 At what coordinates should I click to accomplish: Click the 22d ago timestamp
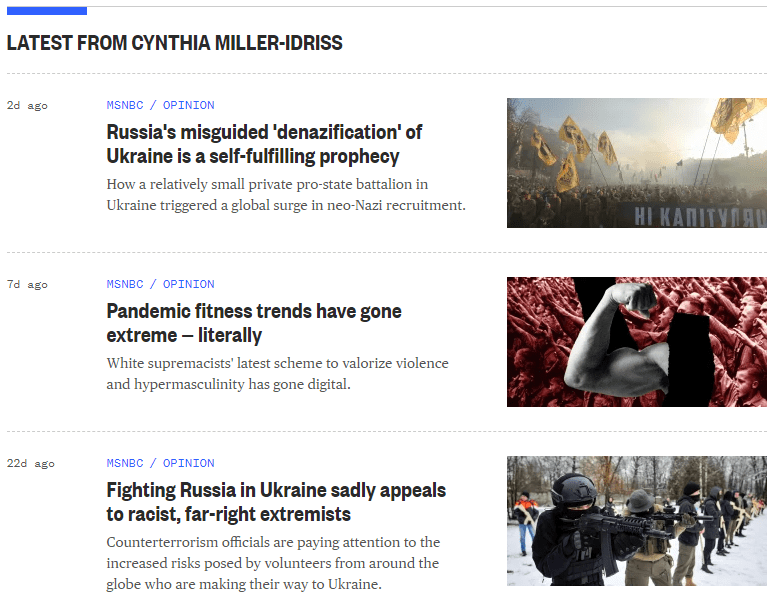(30, 464)
